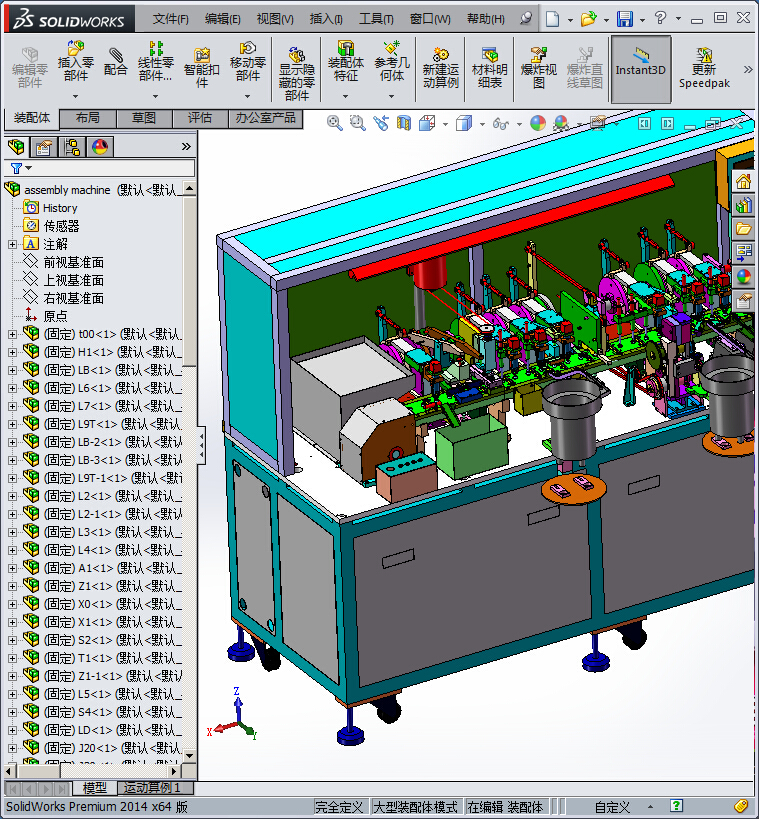Open the Bill of Materials tool
This screenshot has height=819, width=759.
(489, 67)
